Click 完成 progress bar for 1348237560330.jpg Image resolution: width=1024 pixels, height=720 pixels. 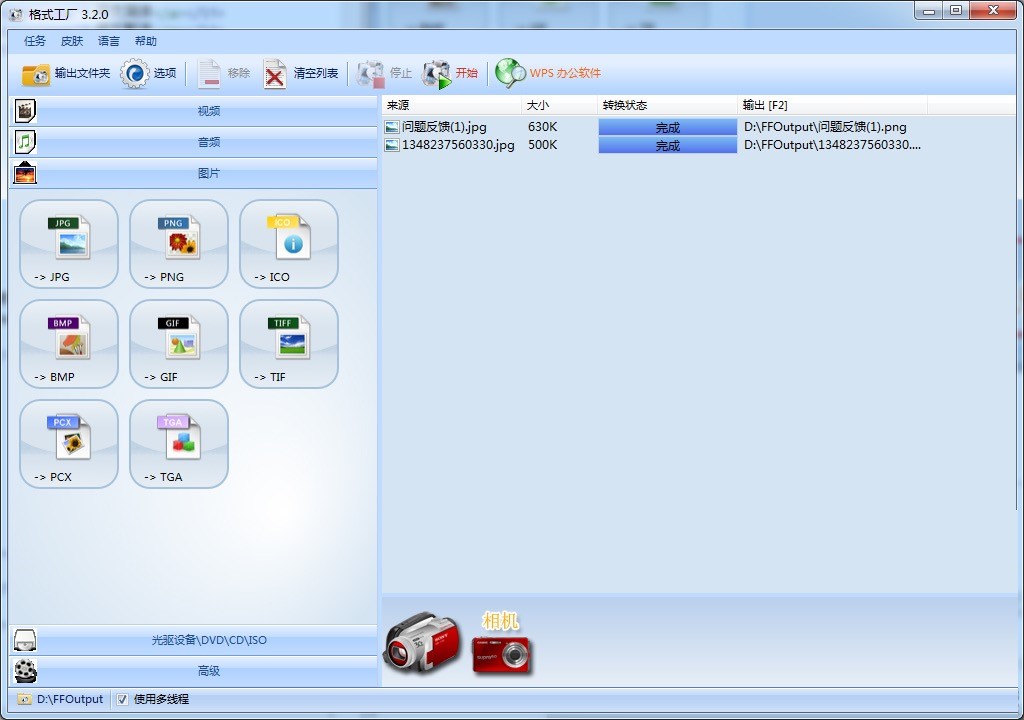pyautogui.click(x=667, y=145)
